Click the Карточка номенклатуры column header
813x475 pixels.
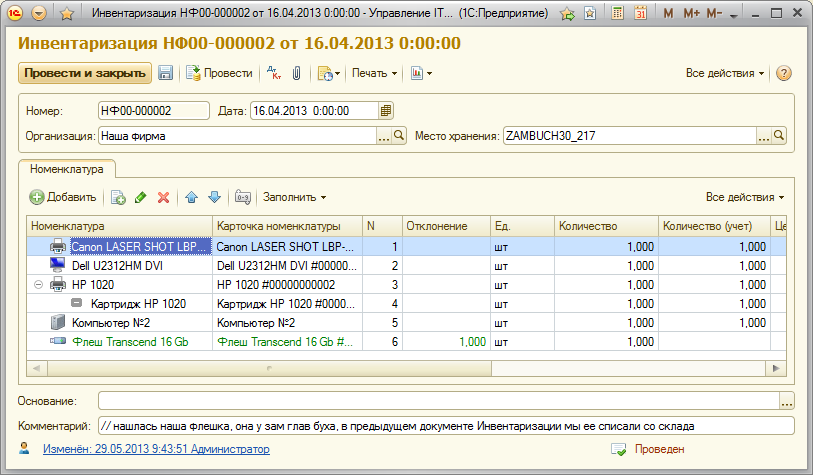287,226
